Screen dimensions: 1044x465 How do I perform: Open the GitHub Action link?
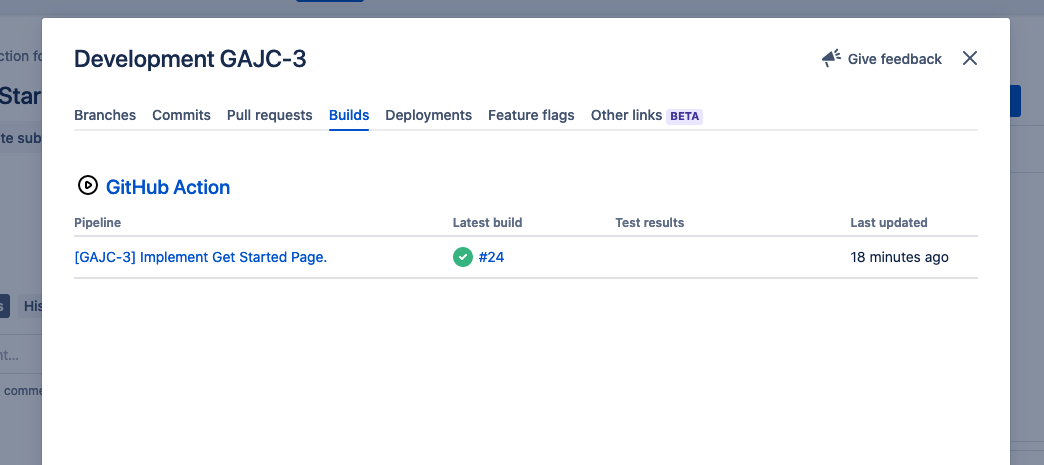point(168,187)
